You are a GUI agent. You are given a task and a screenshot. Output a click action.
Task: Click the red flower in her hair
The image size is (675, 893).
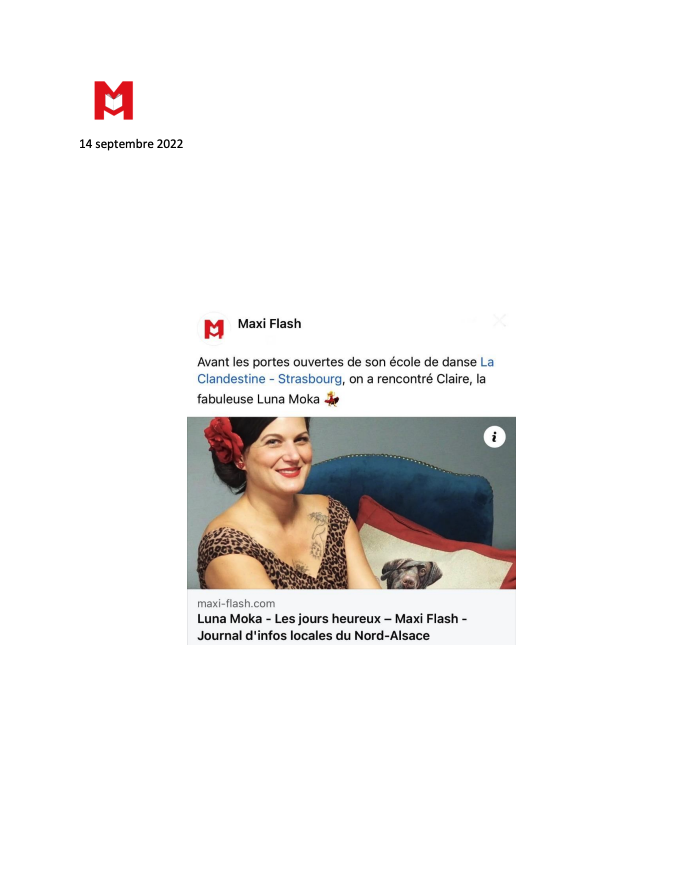[224, 440]
